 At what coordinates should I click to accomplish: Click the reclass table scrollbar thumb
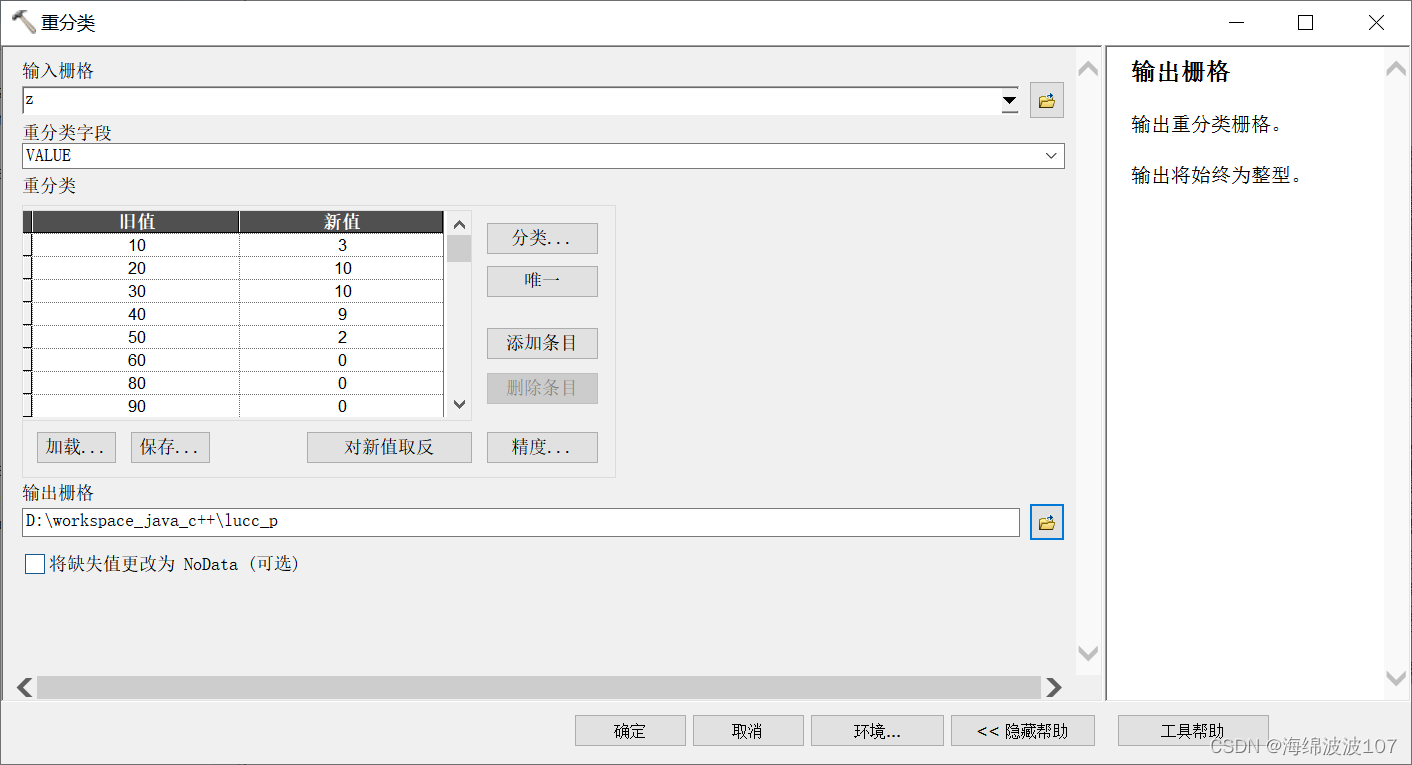click(x=459, y=249)
